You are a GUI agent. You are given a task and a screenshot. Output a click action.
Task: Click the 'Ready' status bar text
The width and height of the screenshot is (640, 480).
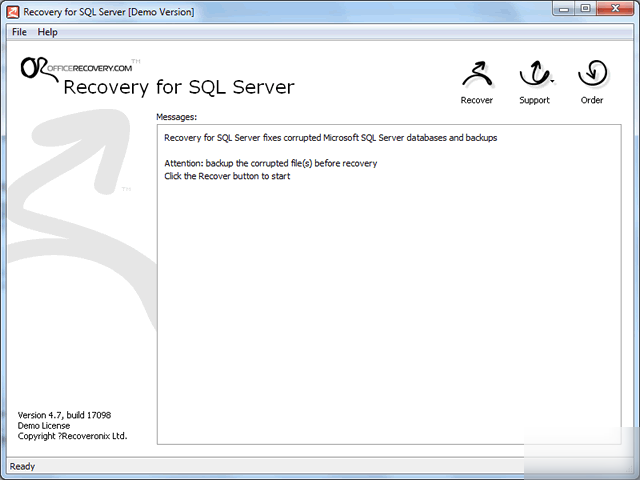coord(22,466)
